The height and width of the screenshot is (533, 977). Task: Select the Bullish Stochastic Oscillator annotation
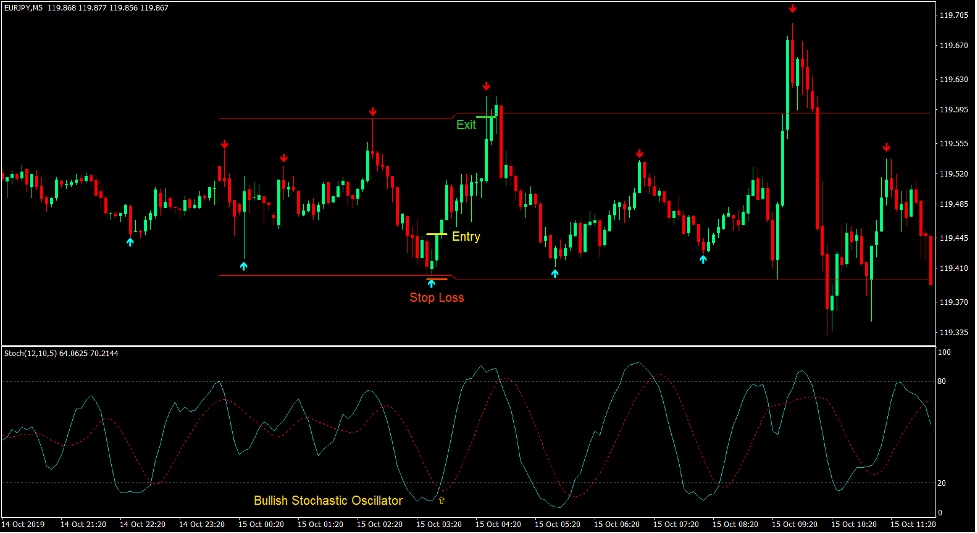[x=328, y=501]
